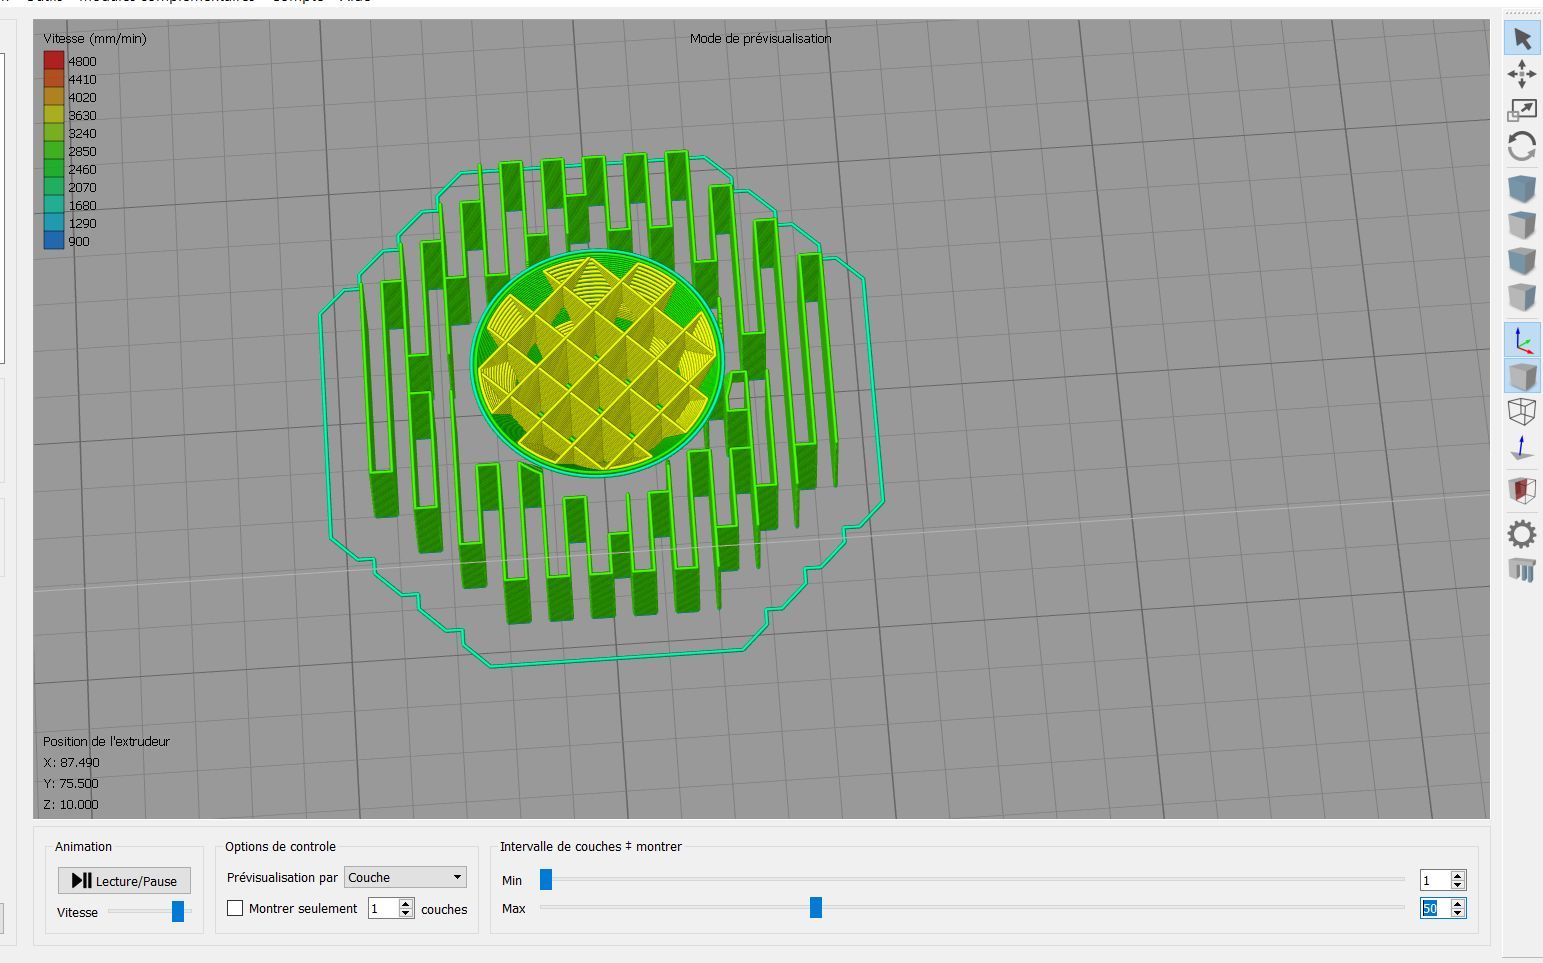Click the Position de l'extrudeur label

click(106, 741)
